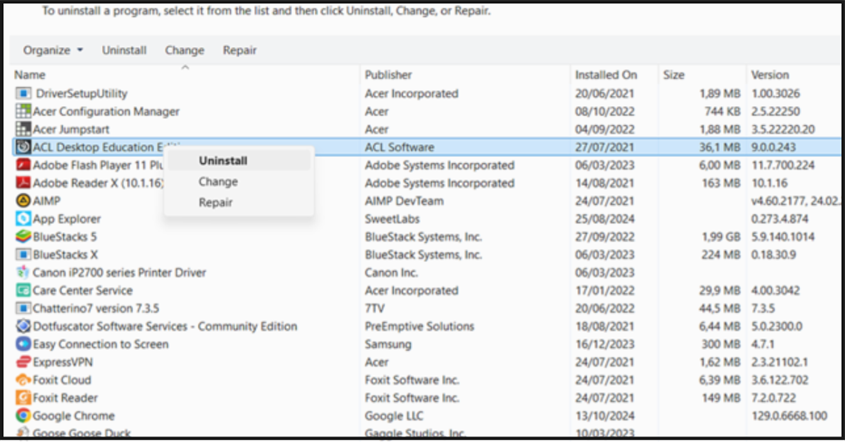Click the 9.0.0.243 version cell
845x442 pixels.
pyautogui.click(x=773, y=147)
